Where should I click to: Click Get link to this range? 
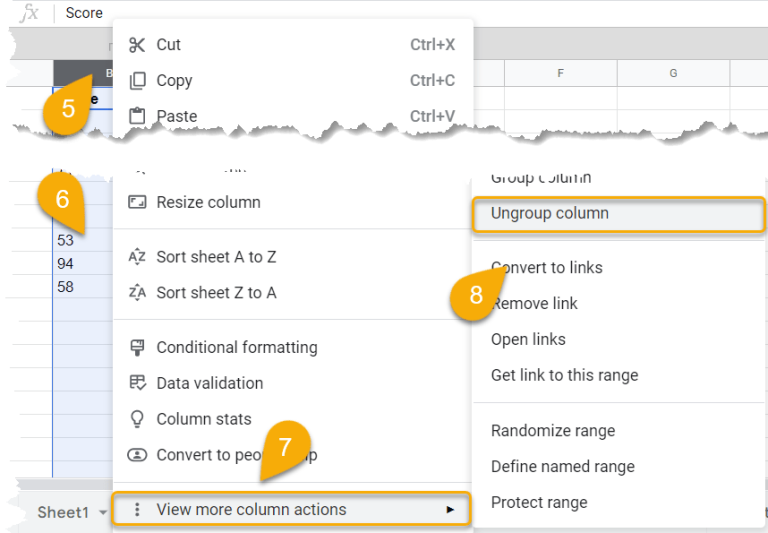pyautogui.click(x=565, y=375)
